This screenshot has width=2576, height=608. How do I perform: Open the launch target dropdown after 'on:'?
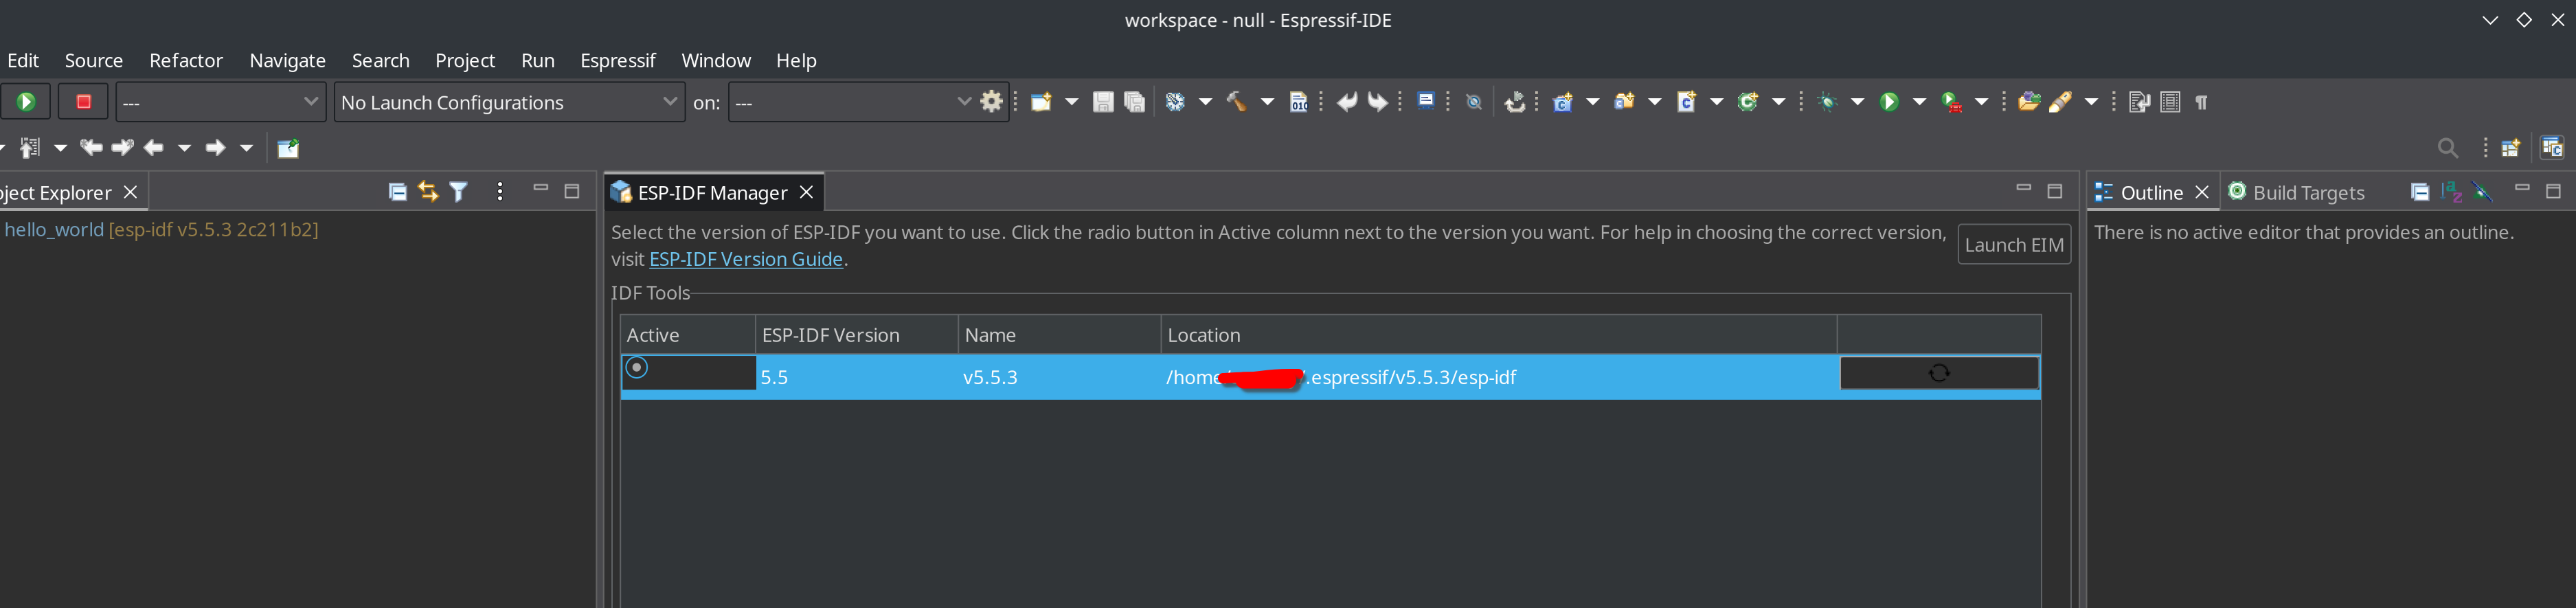click(852, 102)
